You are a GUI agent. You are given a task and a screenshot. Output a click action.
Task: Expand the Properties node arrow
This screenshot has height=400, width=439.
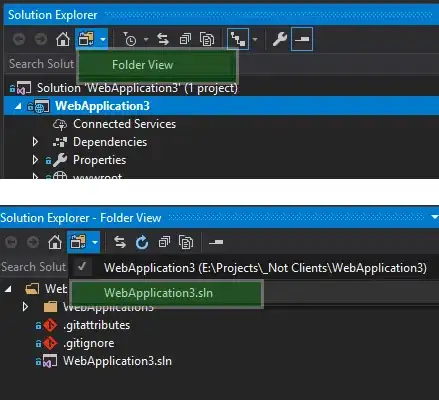click(35, 160)
